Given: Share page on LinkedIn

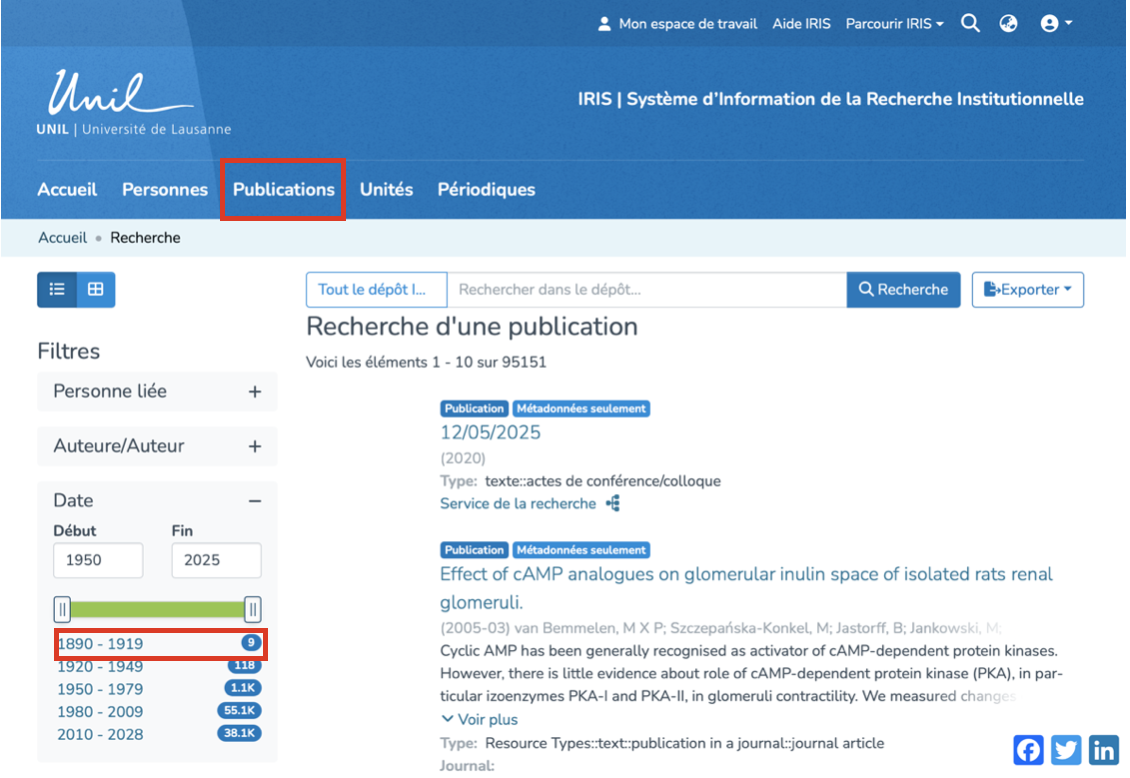Looking at the screenshot, I should pyautogui.click(x=1104, y=750).
